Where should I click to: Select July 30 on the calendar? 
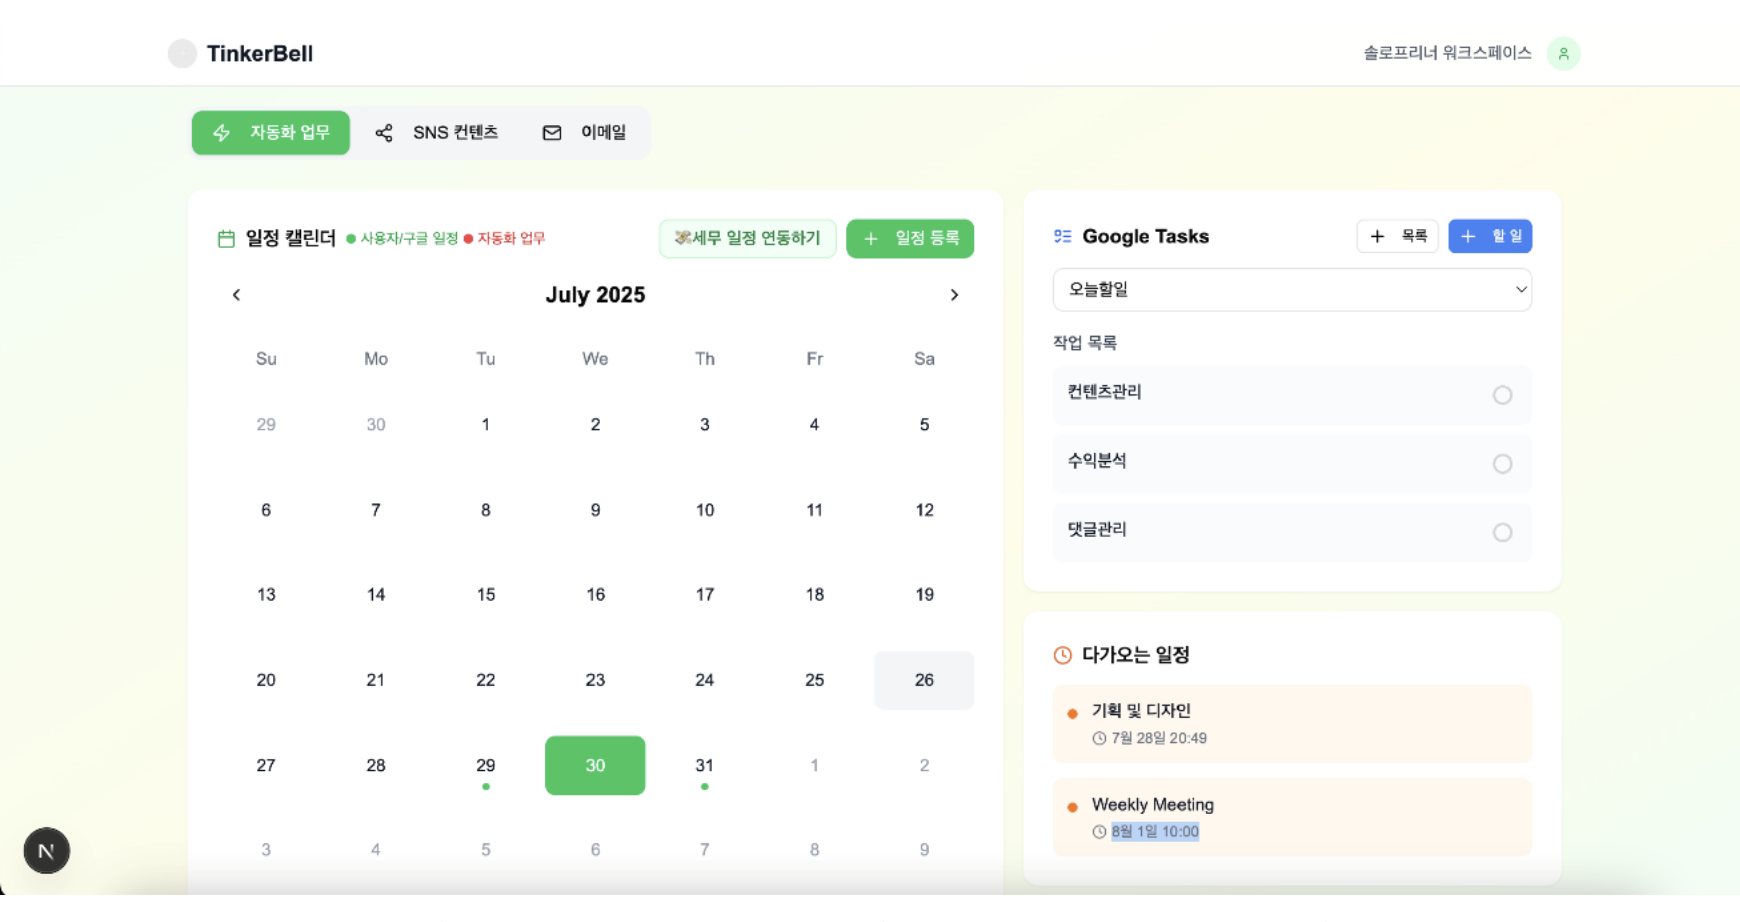coord(595,765)
